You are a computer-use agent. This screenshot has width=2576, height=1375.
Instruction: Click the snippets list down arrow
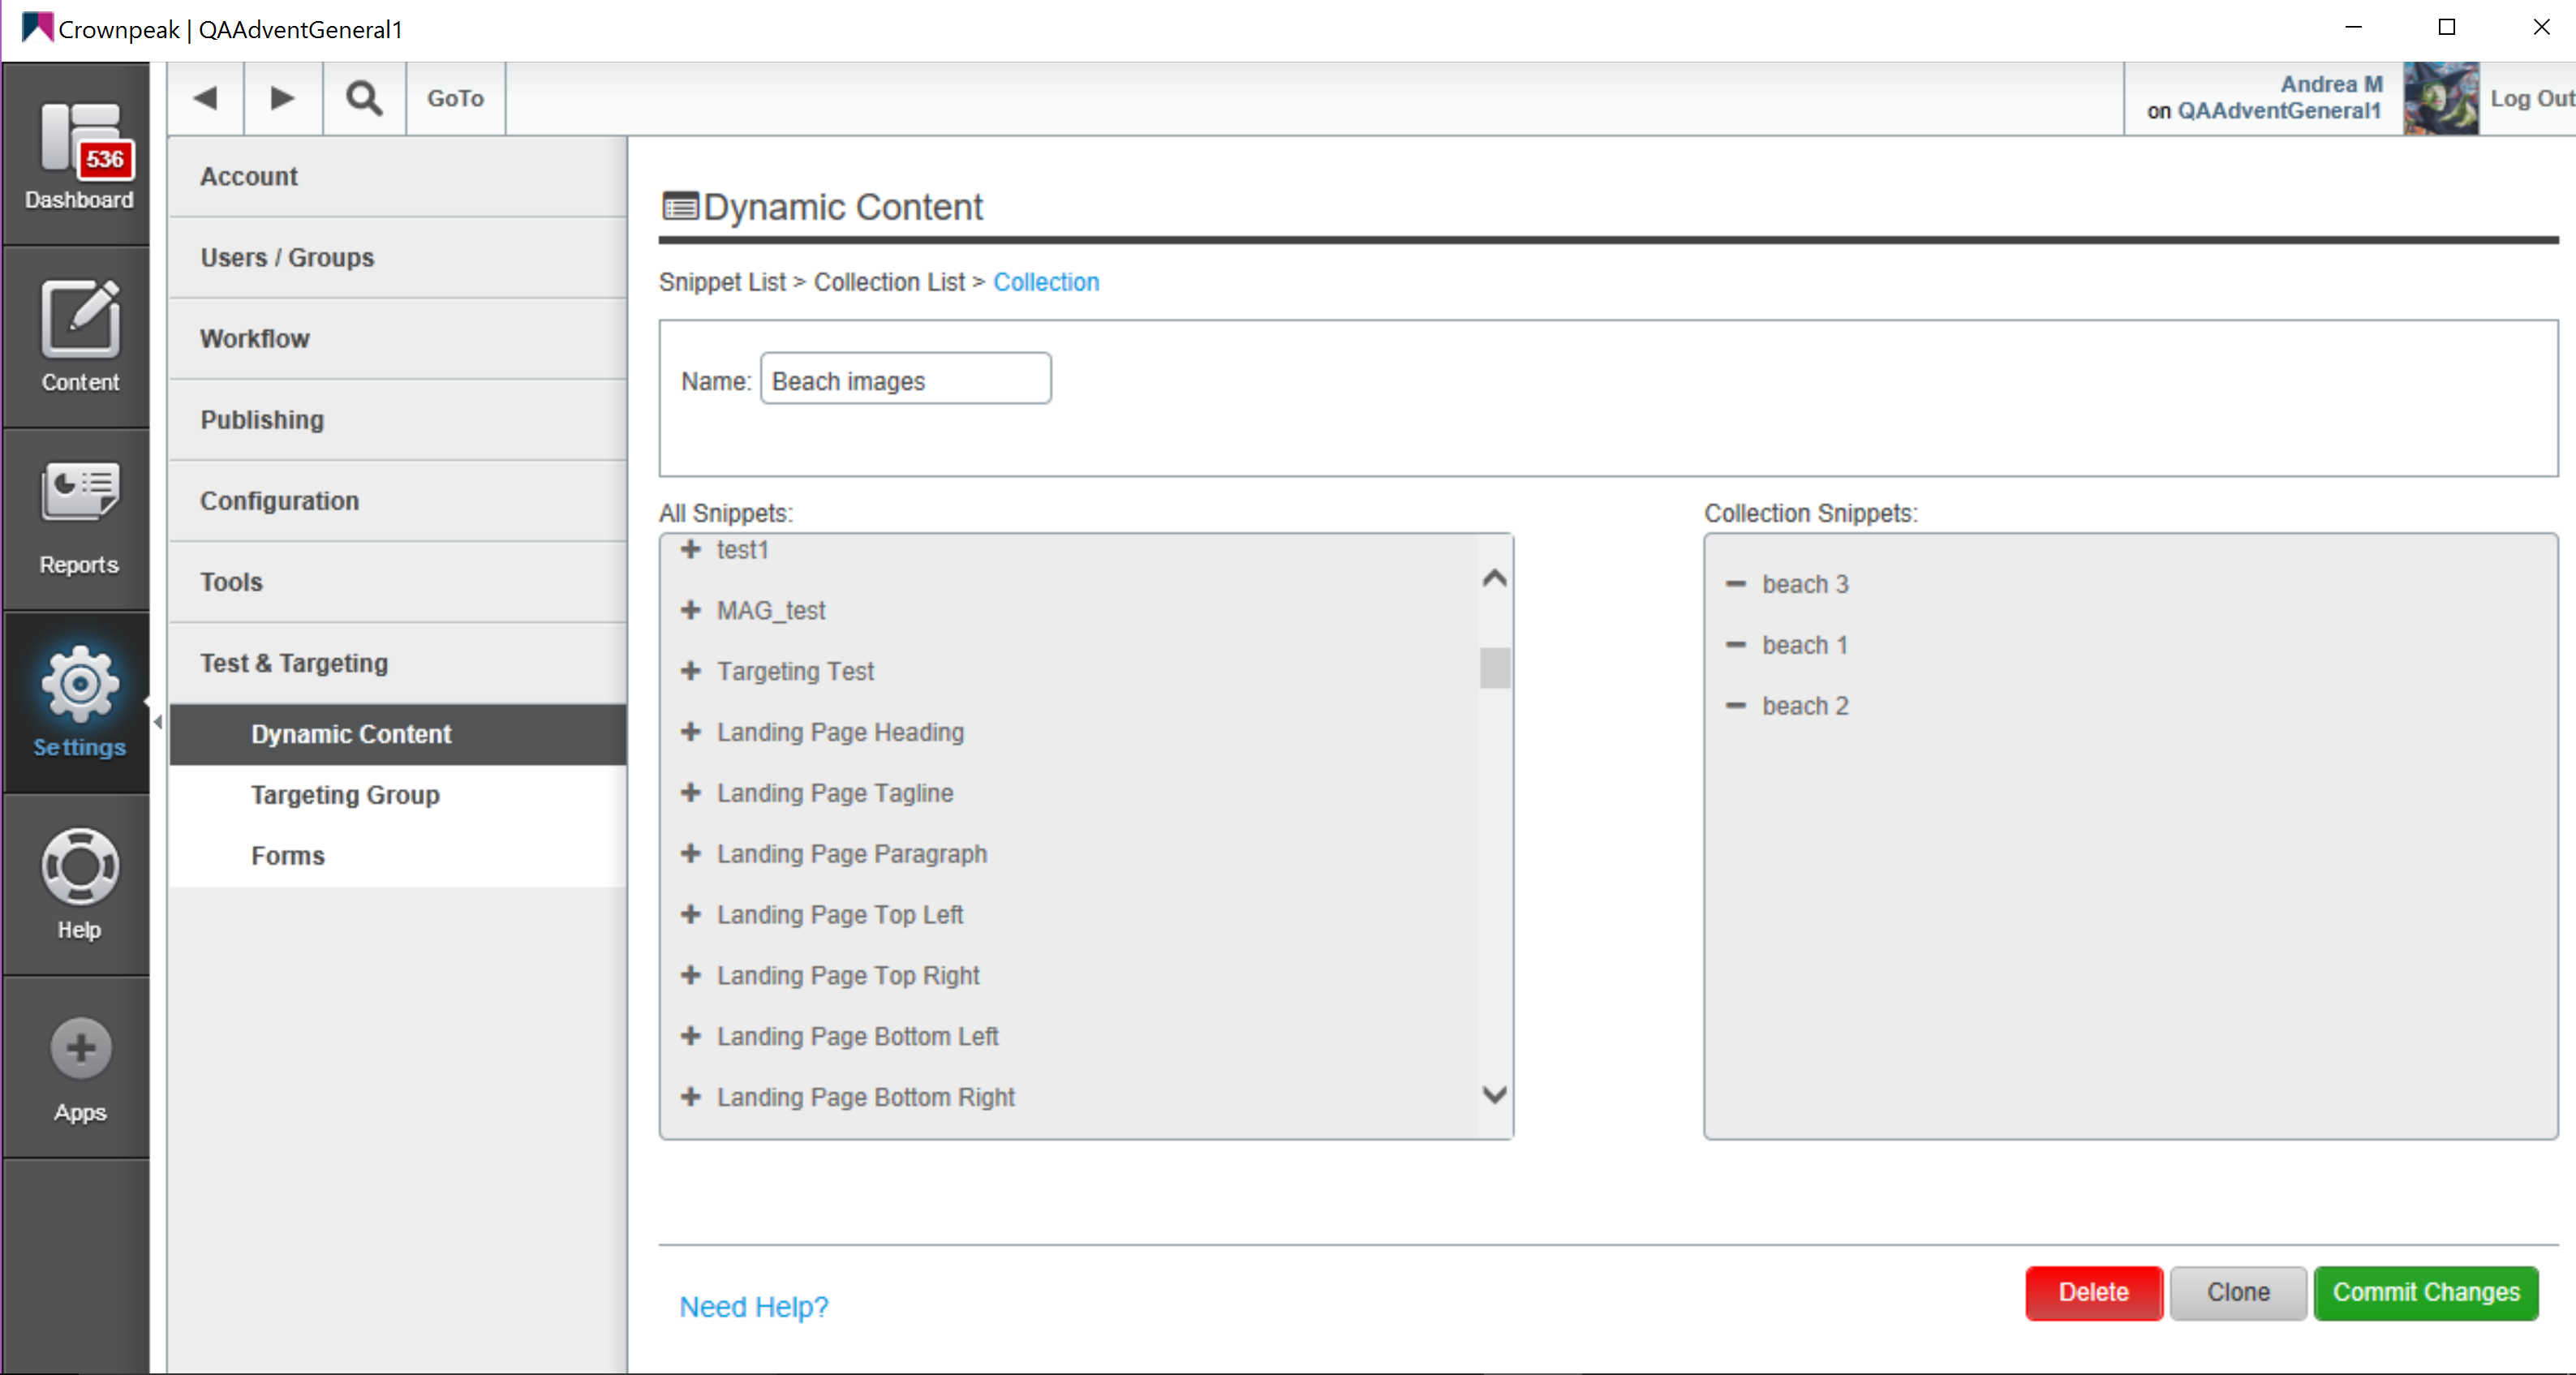coord(1495,1094)
